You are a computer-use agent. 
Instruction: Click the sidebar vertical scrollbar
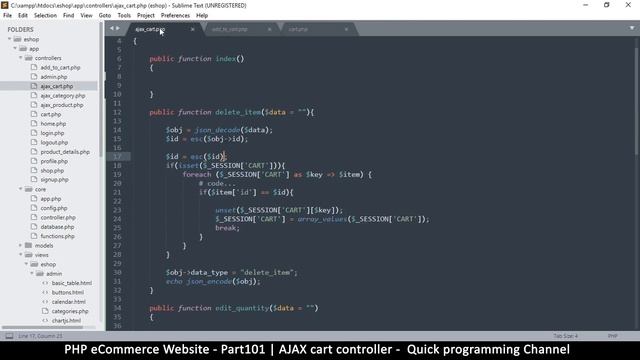(x=100, y=90)
